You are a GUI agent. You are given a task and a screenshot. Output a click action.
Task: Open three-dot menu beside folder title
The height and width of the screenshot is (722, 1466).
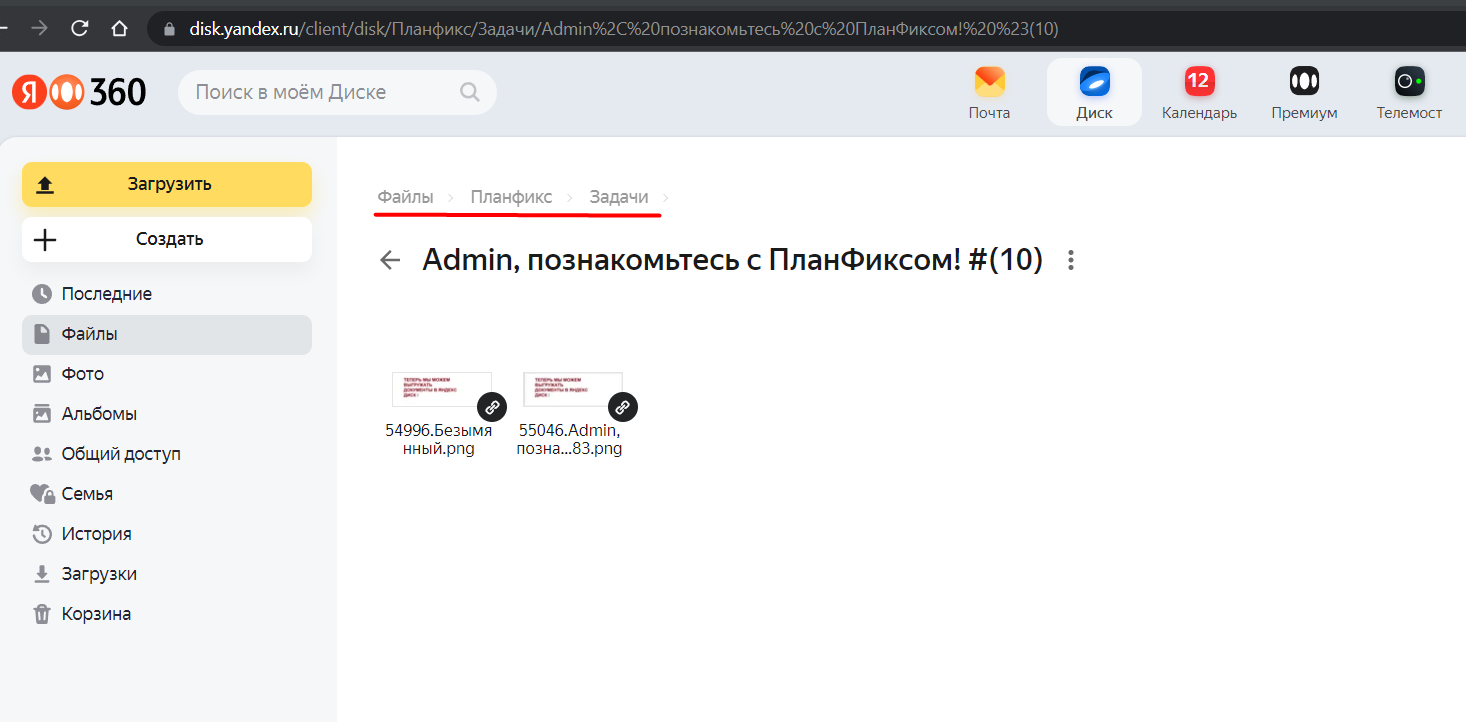point(1071,261)
